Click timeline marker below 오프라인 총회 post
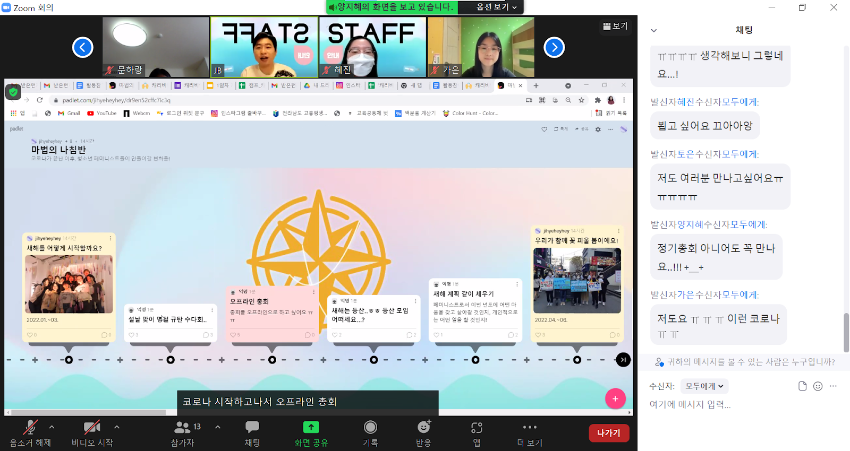The width and height of the screenshot is (850, 451). (x=272, y=359)
